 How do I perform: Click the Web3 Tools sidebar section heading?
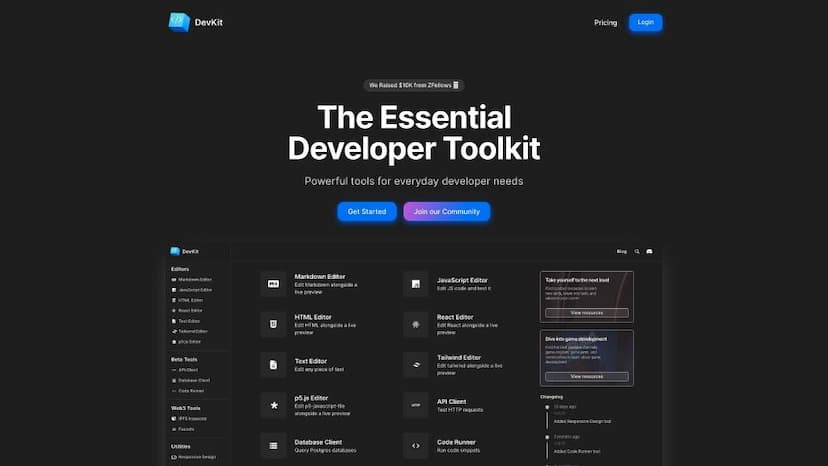click(186, 408)
